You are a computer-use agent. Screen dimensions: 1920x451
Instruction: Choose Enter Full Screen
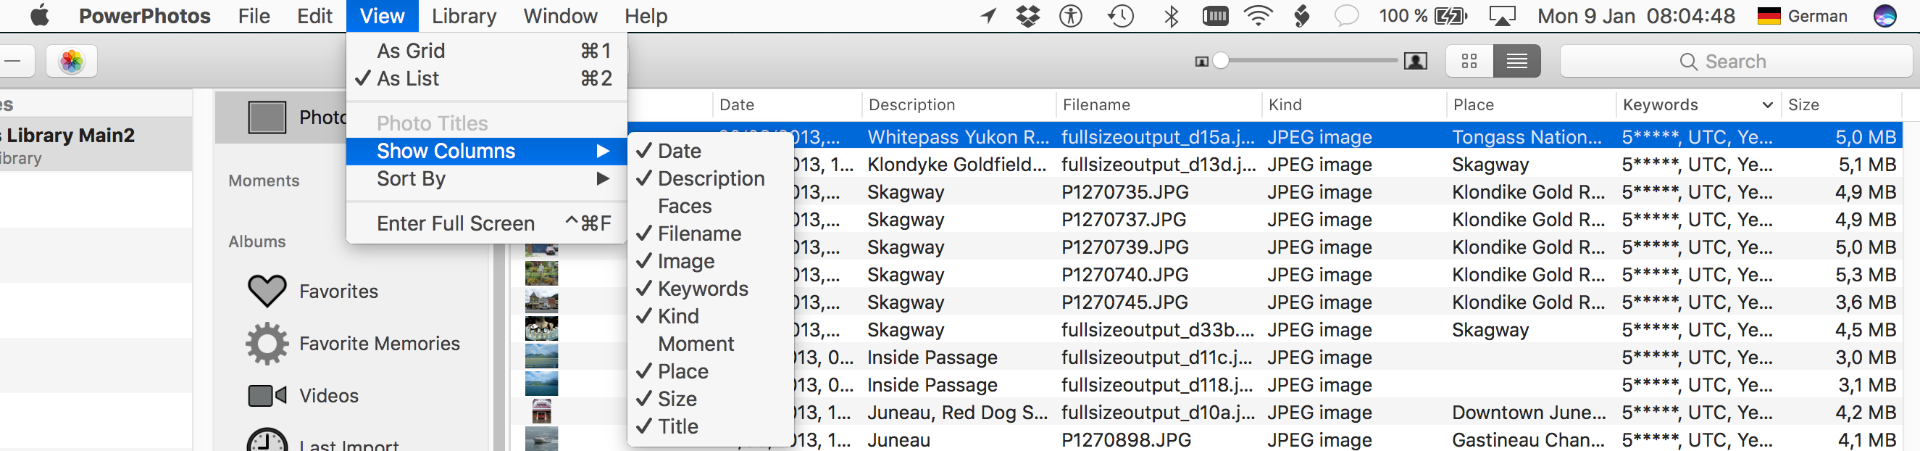point(486,223)
